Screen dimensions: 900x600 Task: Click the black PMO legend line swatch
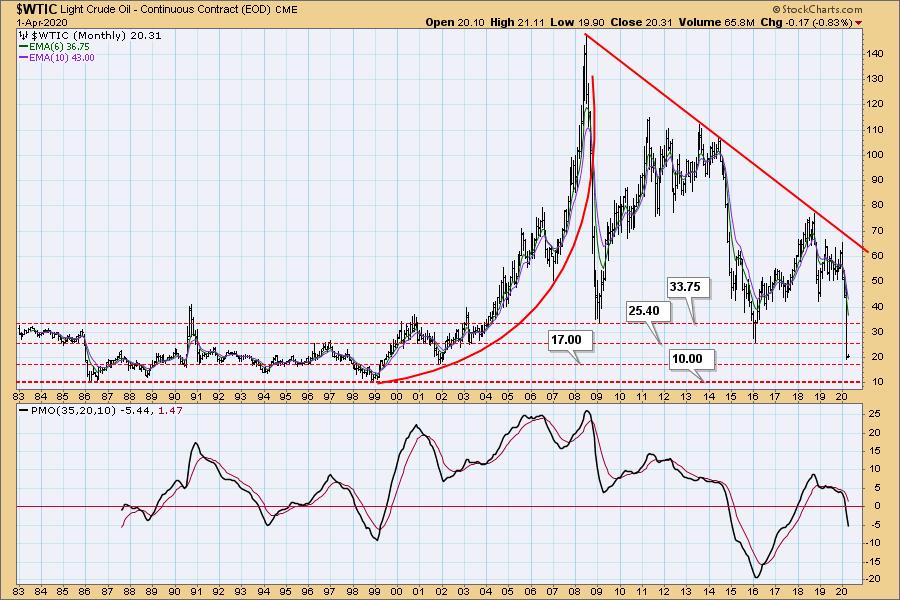click(x=23, y=411)
